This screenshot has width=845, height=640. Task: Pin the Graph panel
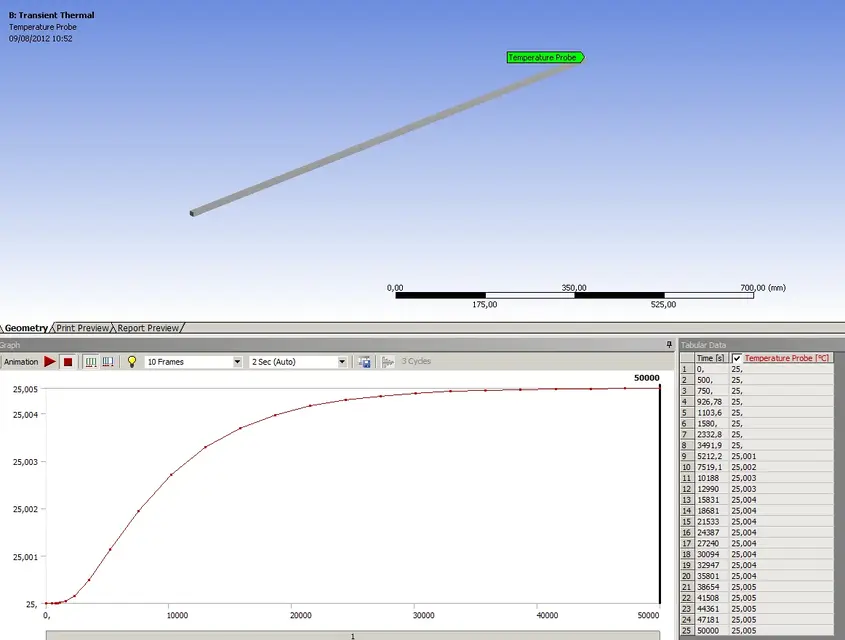669,344
